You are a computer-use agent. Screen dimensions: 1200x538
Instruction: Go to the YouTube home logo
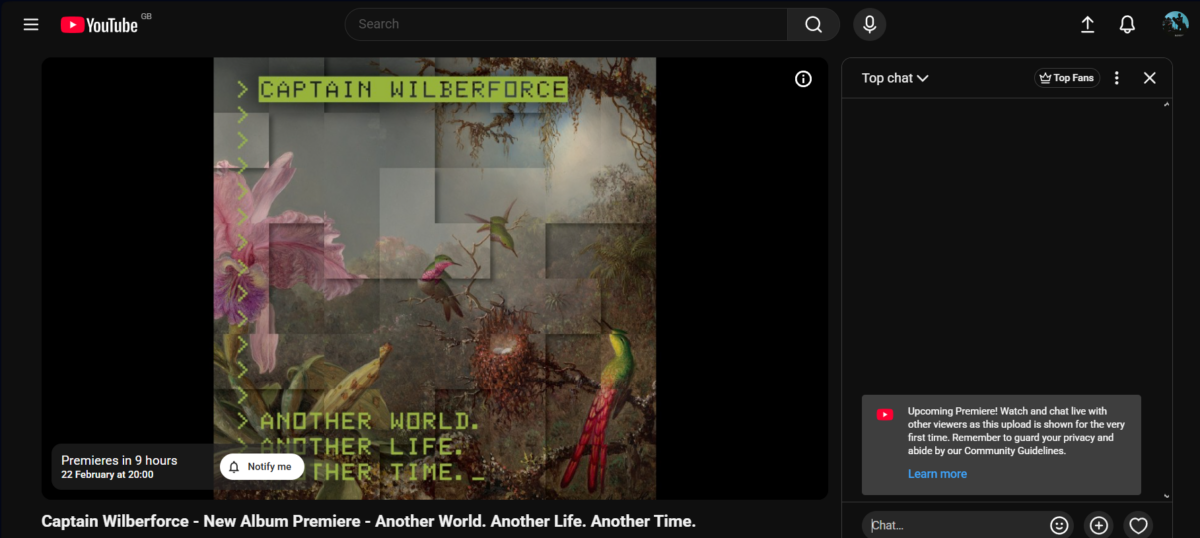click(x=99, y=25)
